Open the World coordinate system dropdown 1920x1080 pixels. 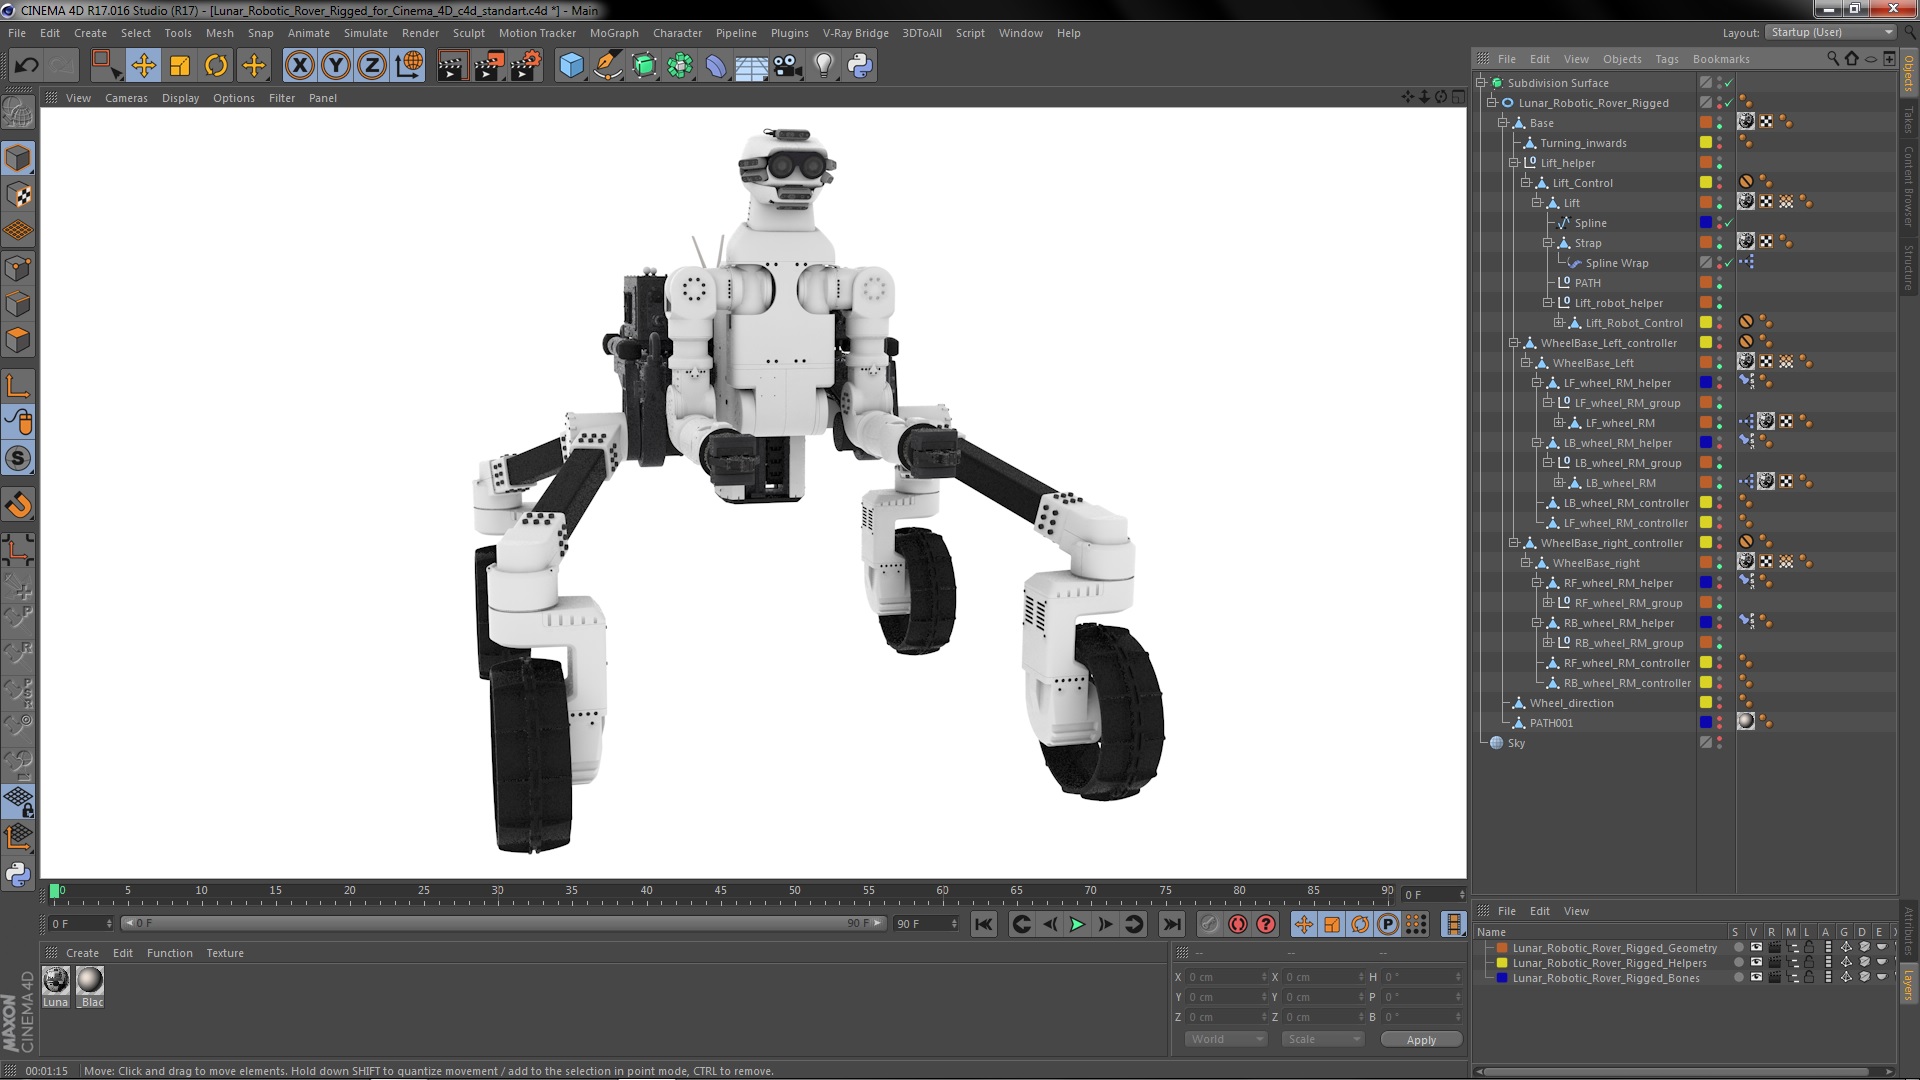pyautogui.click(x=1226, y=1039)
